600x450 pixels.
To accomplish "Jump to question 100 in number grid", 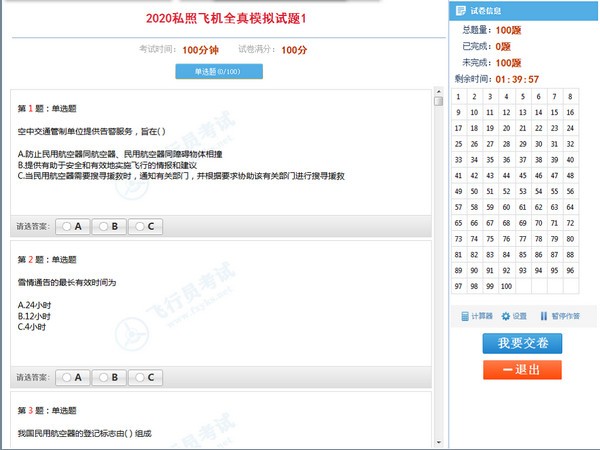I will pos(506,286).
